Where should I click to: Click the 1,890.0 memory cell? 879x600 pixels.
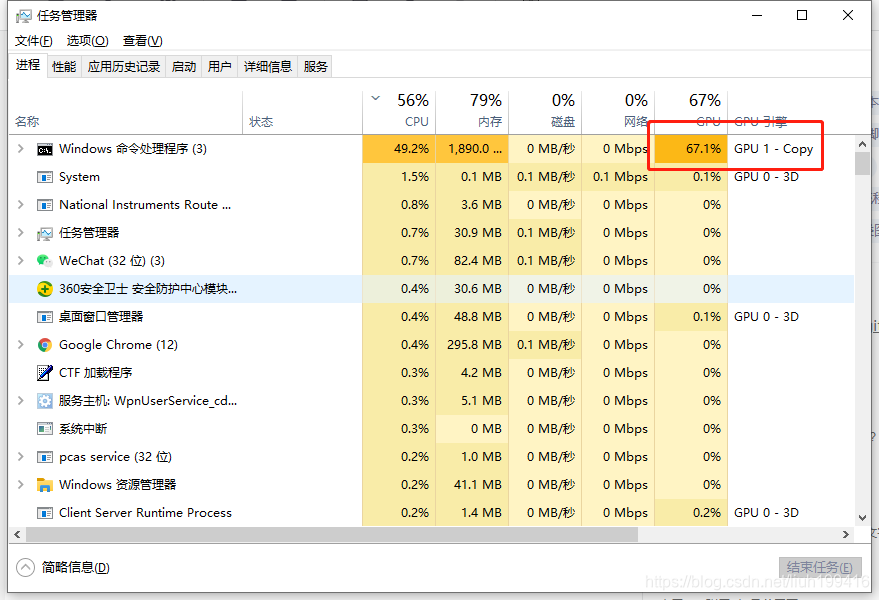point(472,149)
